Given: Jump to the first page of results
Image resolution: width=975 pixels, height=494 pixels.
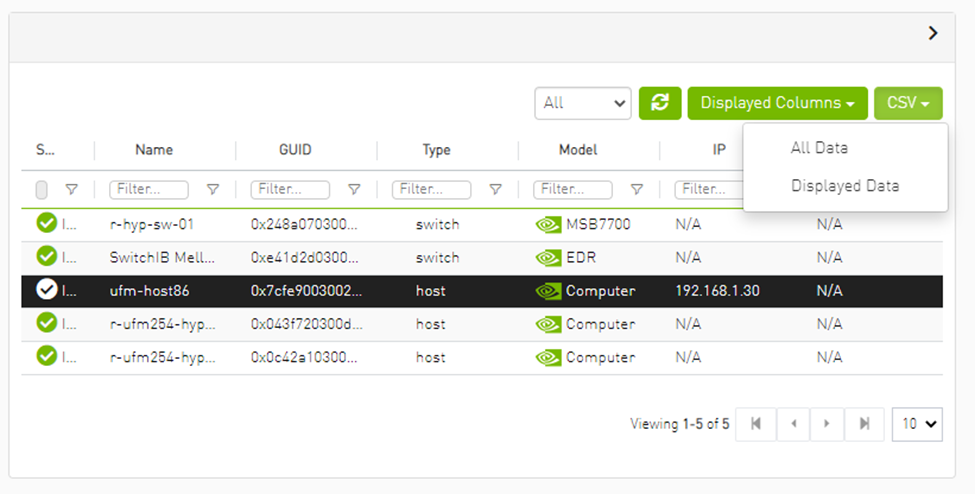Looking at the screenshot, I should click(x=756, y=424).
